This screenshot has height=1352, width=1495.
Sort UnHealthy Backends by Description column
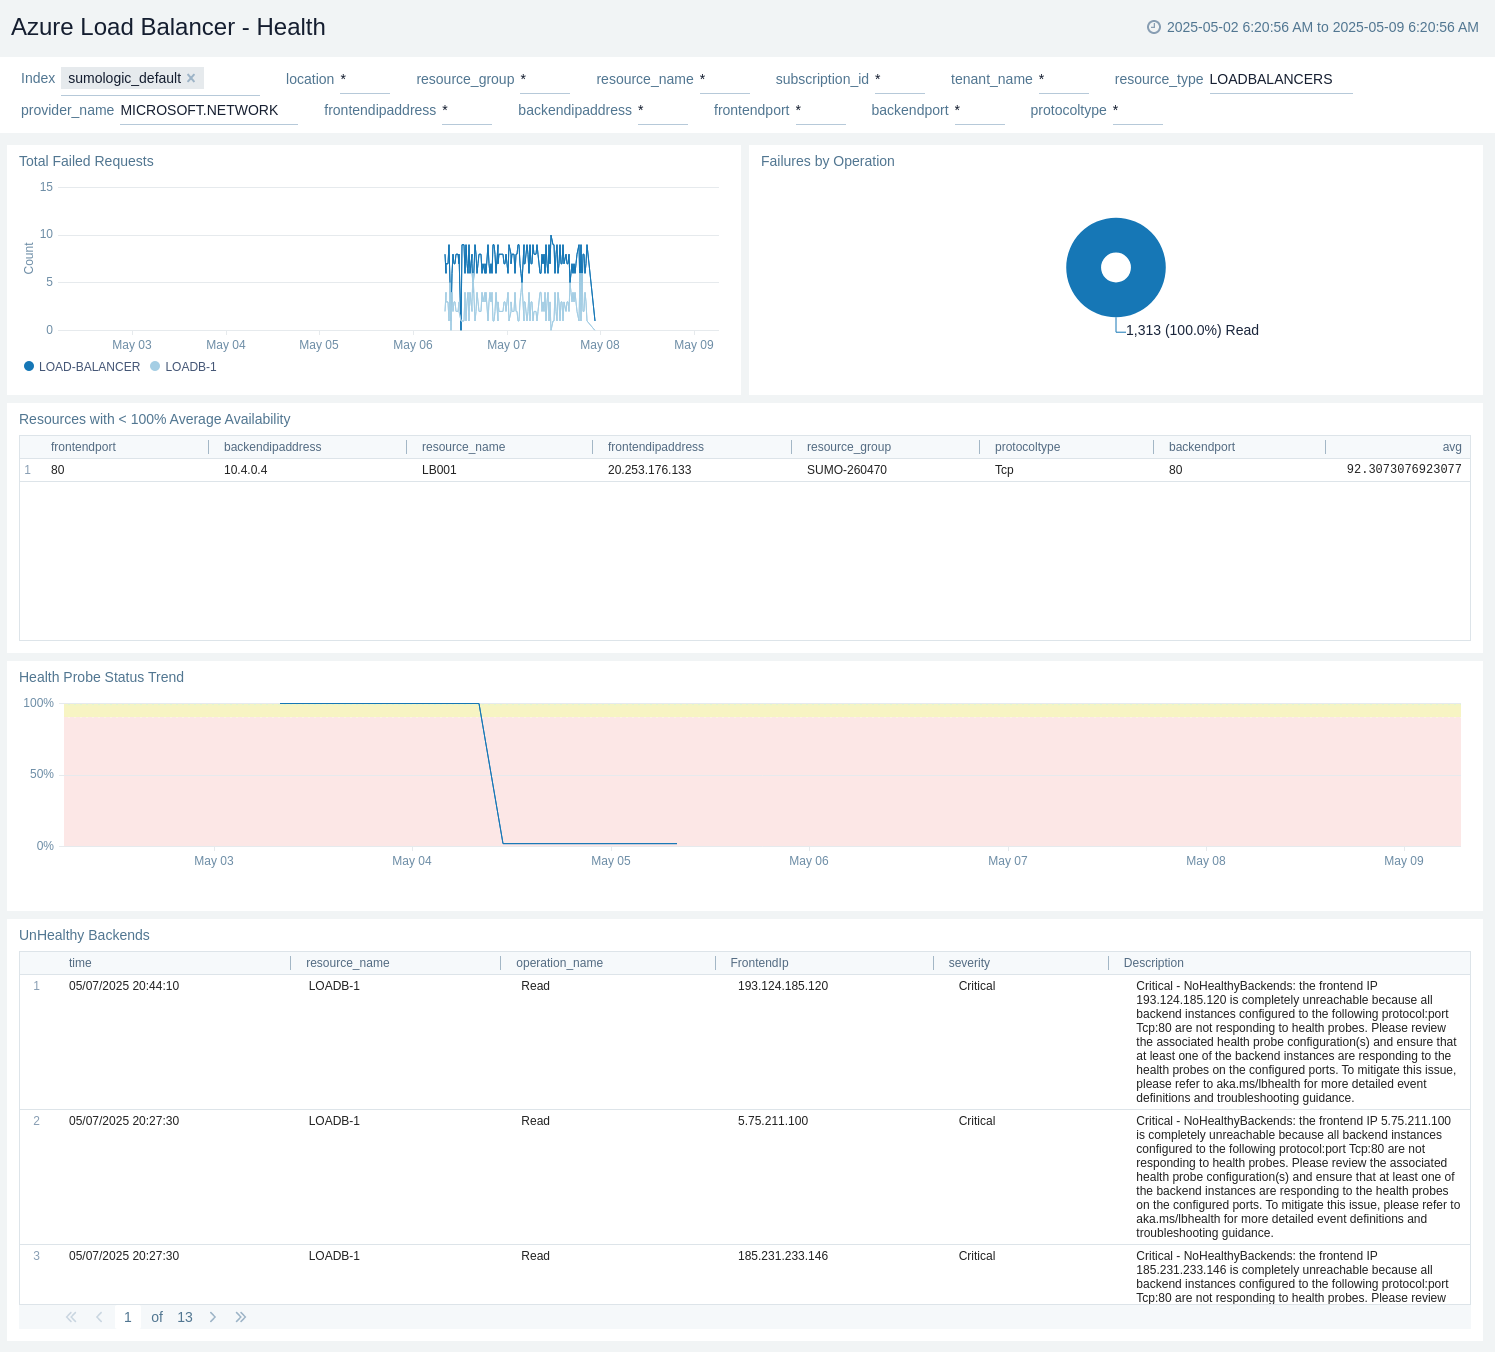click(x=1153, y=963)
